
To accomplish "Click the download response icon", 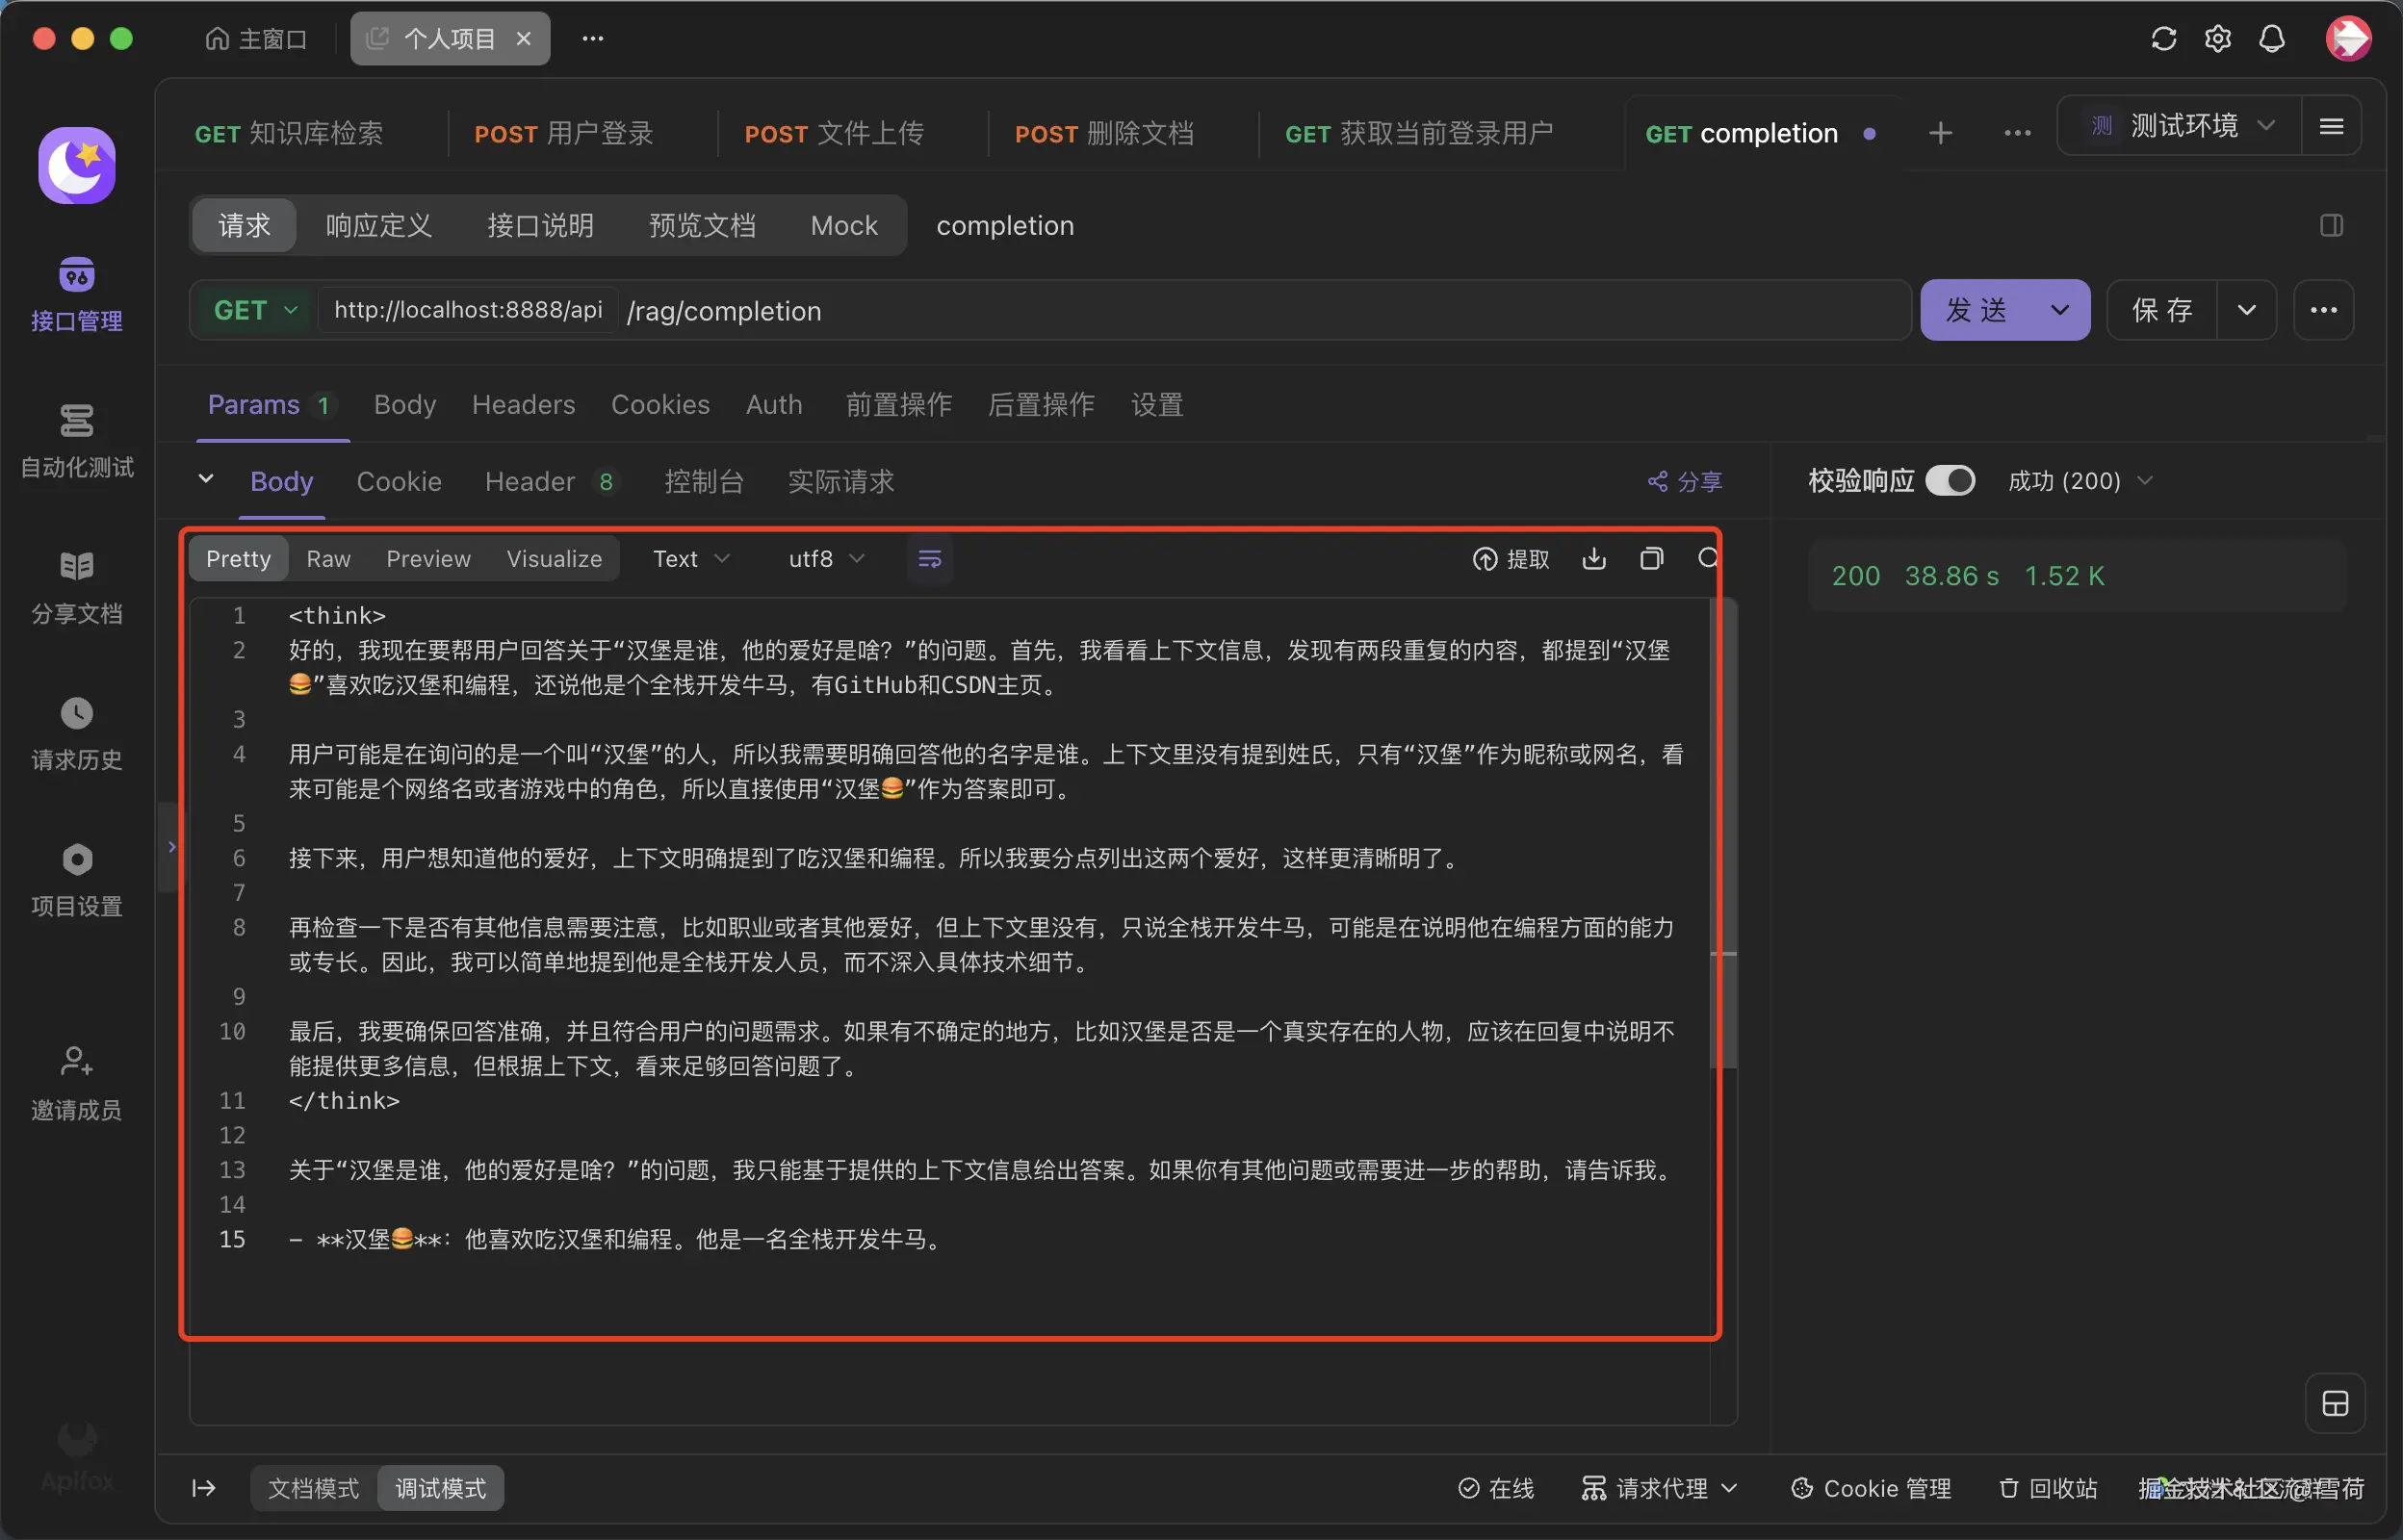I will pos(1593,558).
